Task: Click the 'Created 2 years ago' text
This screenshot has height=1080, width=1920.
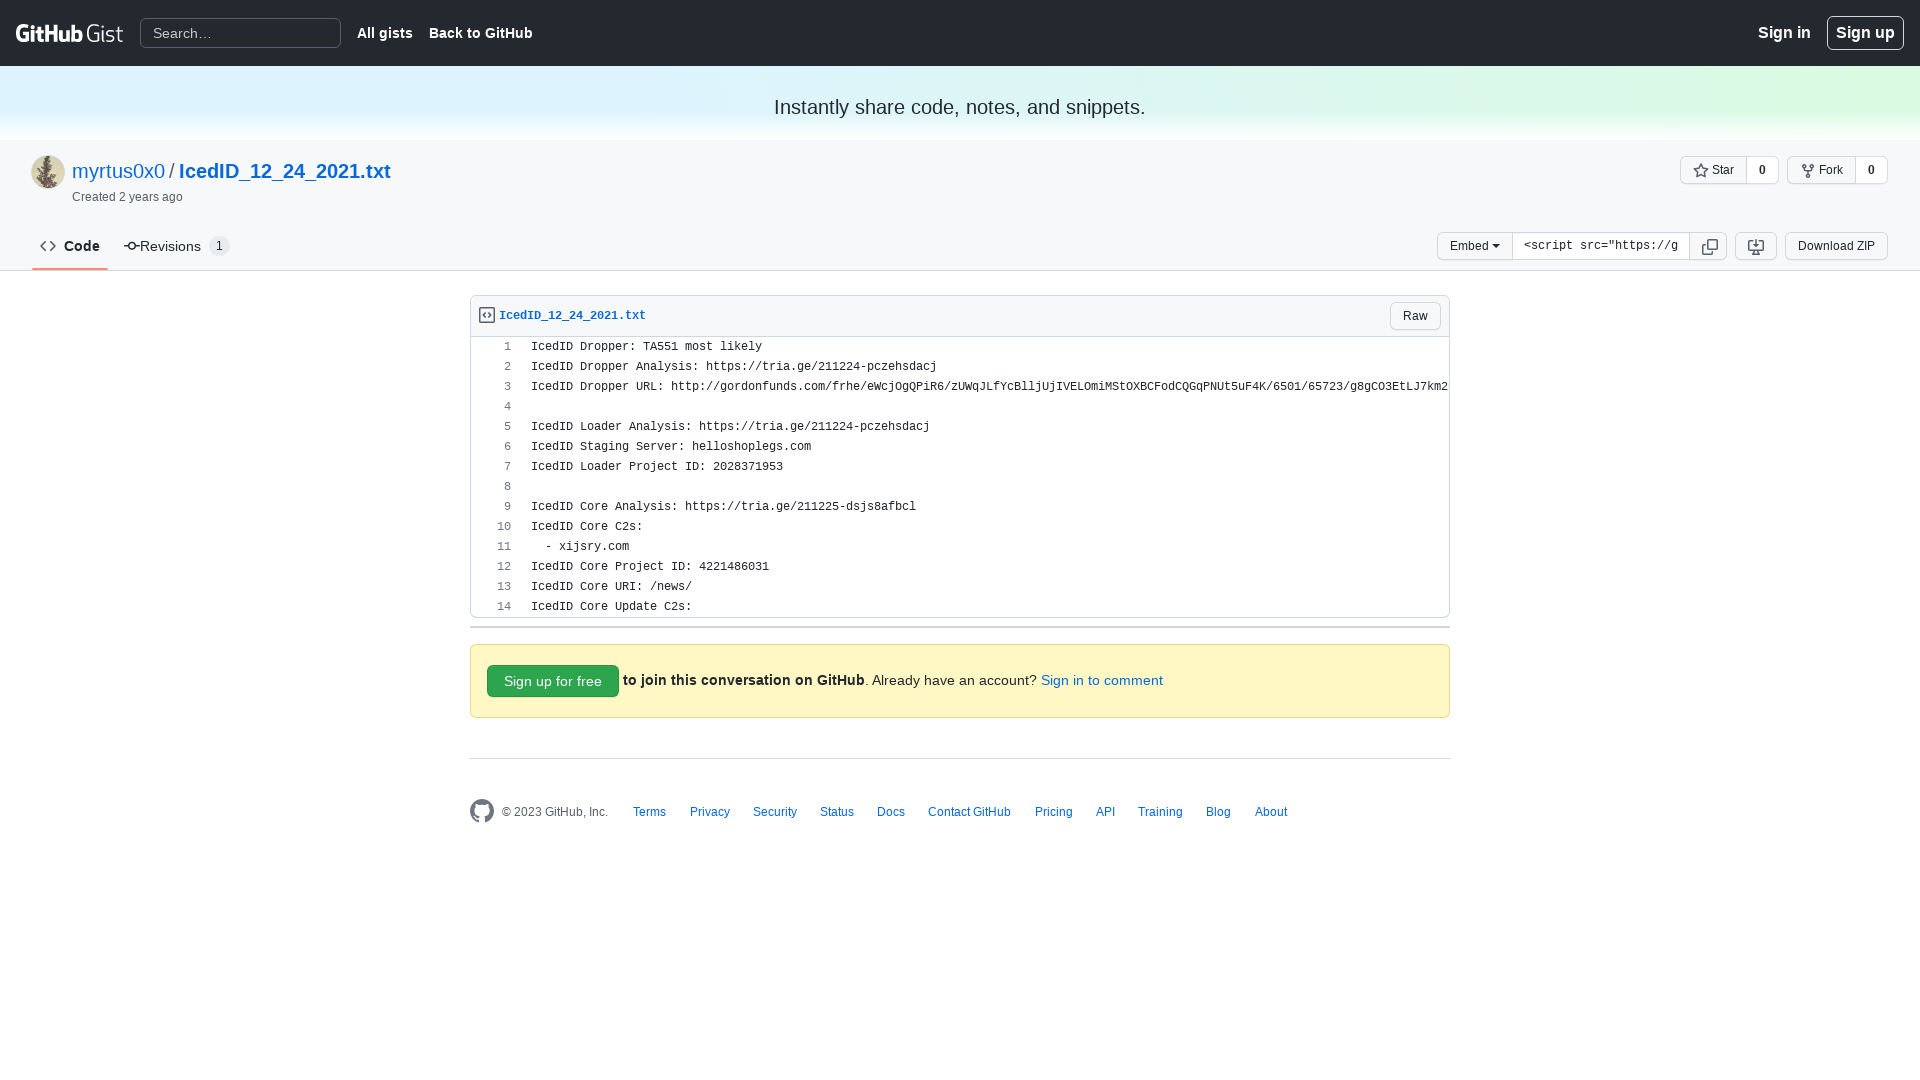Action: coord(127,197)
